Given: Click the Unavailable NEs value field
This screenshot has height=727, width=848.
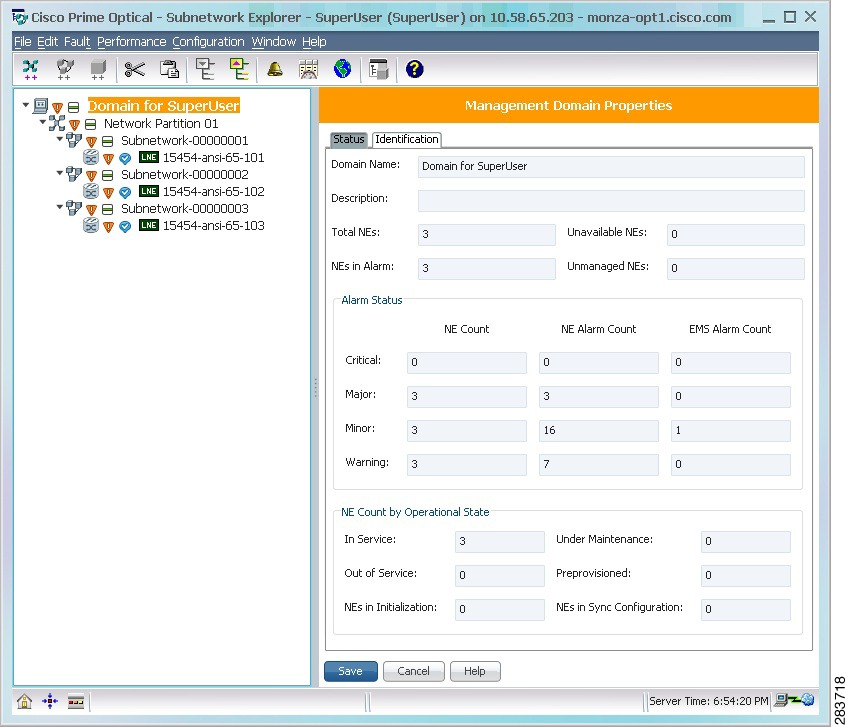Looking at the screenshot, I should (x=736, y=235).
